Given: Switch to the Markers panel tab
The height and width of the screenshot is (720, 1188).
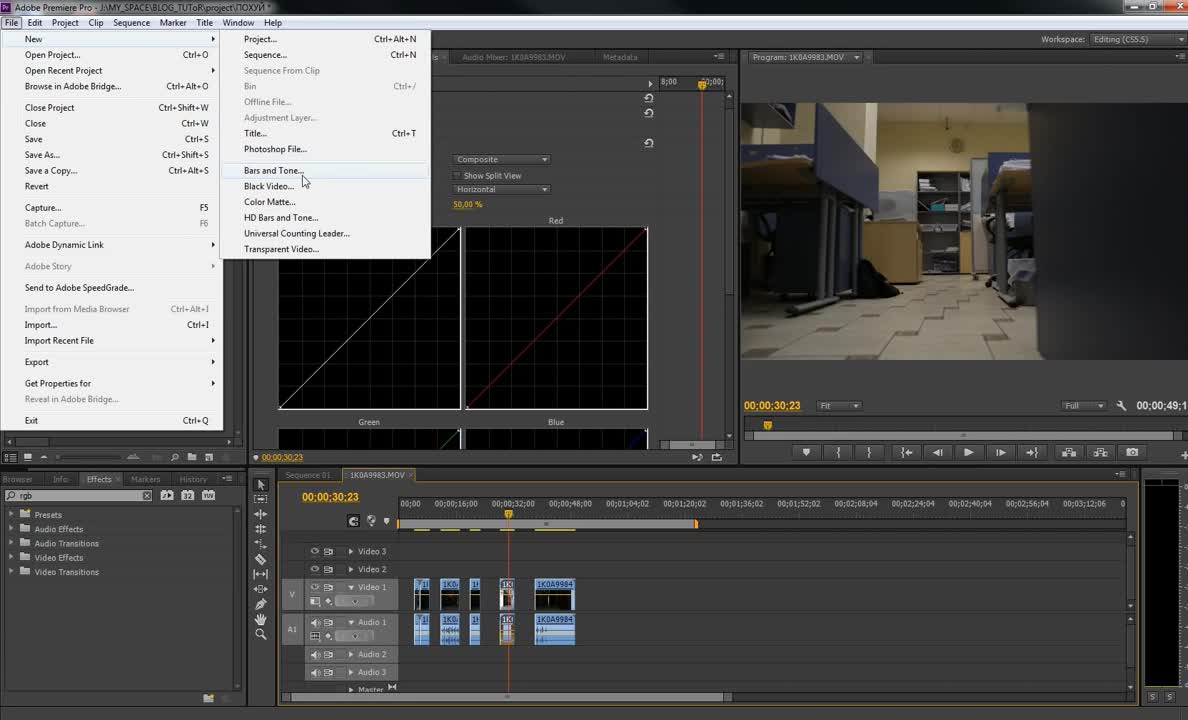Looking at the screenshot, I should pyautogui.click(x=145, y=479).
